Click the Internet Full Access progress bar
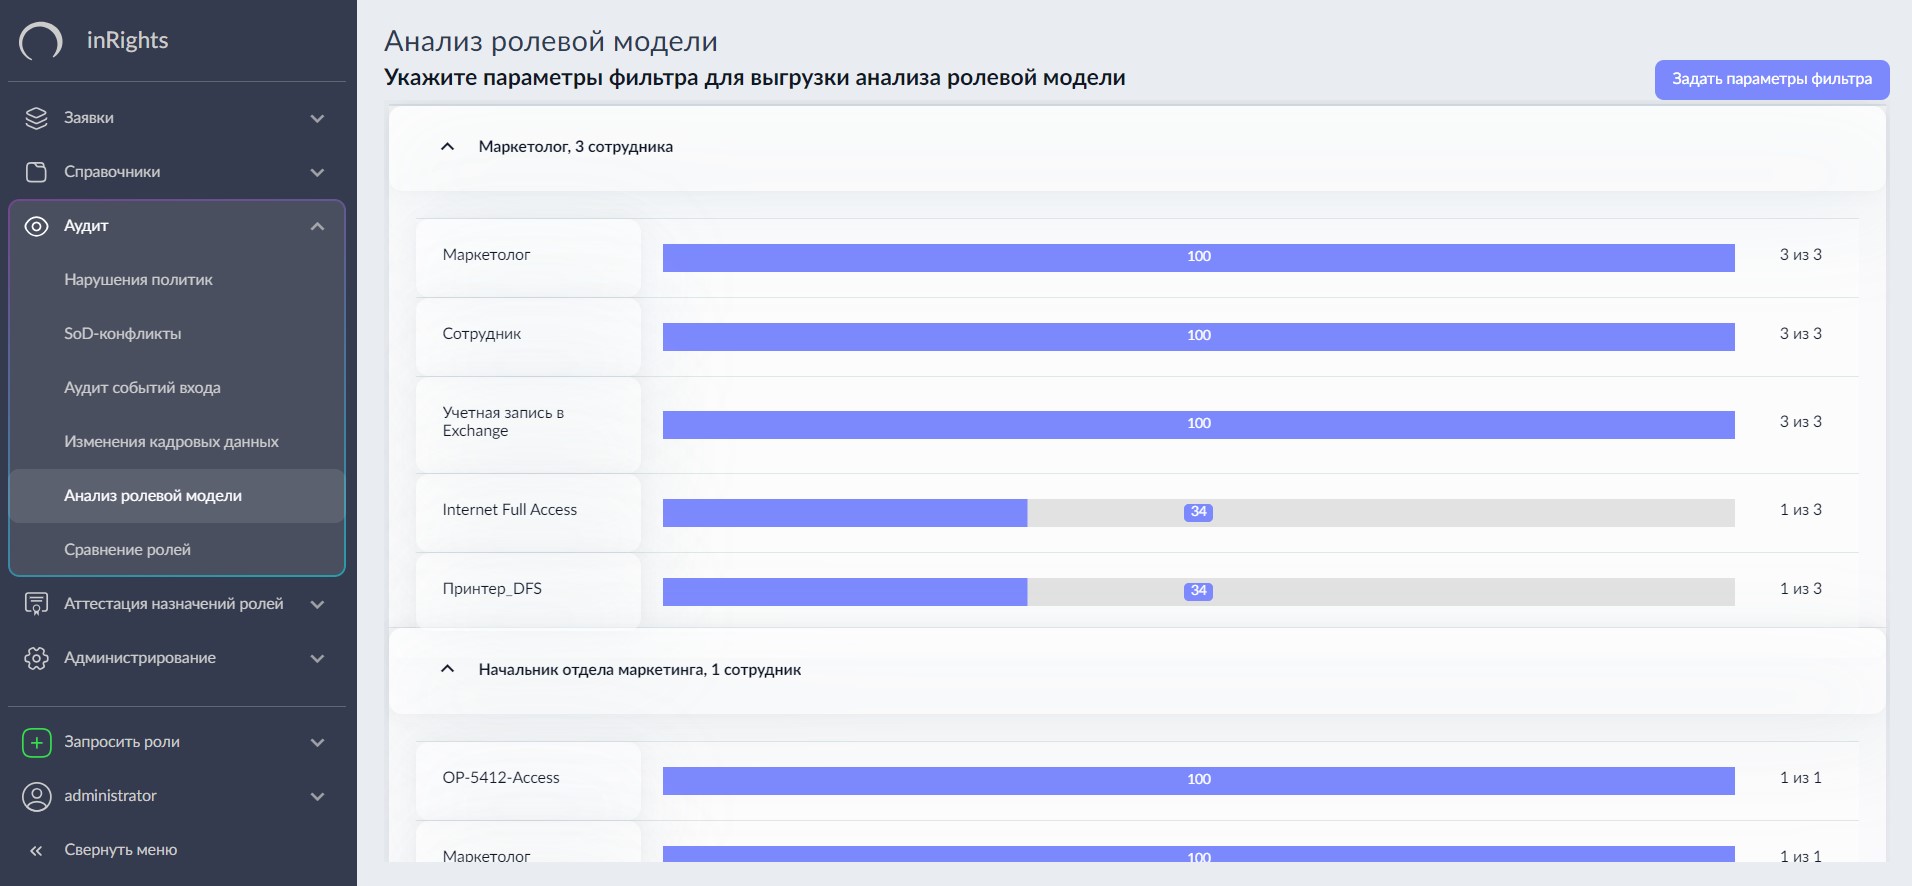This screenshot has width=1912, height=886. 1198,512
